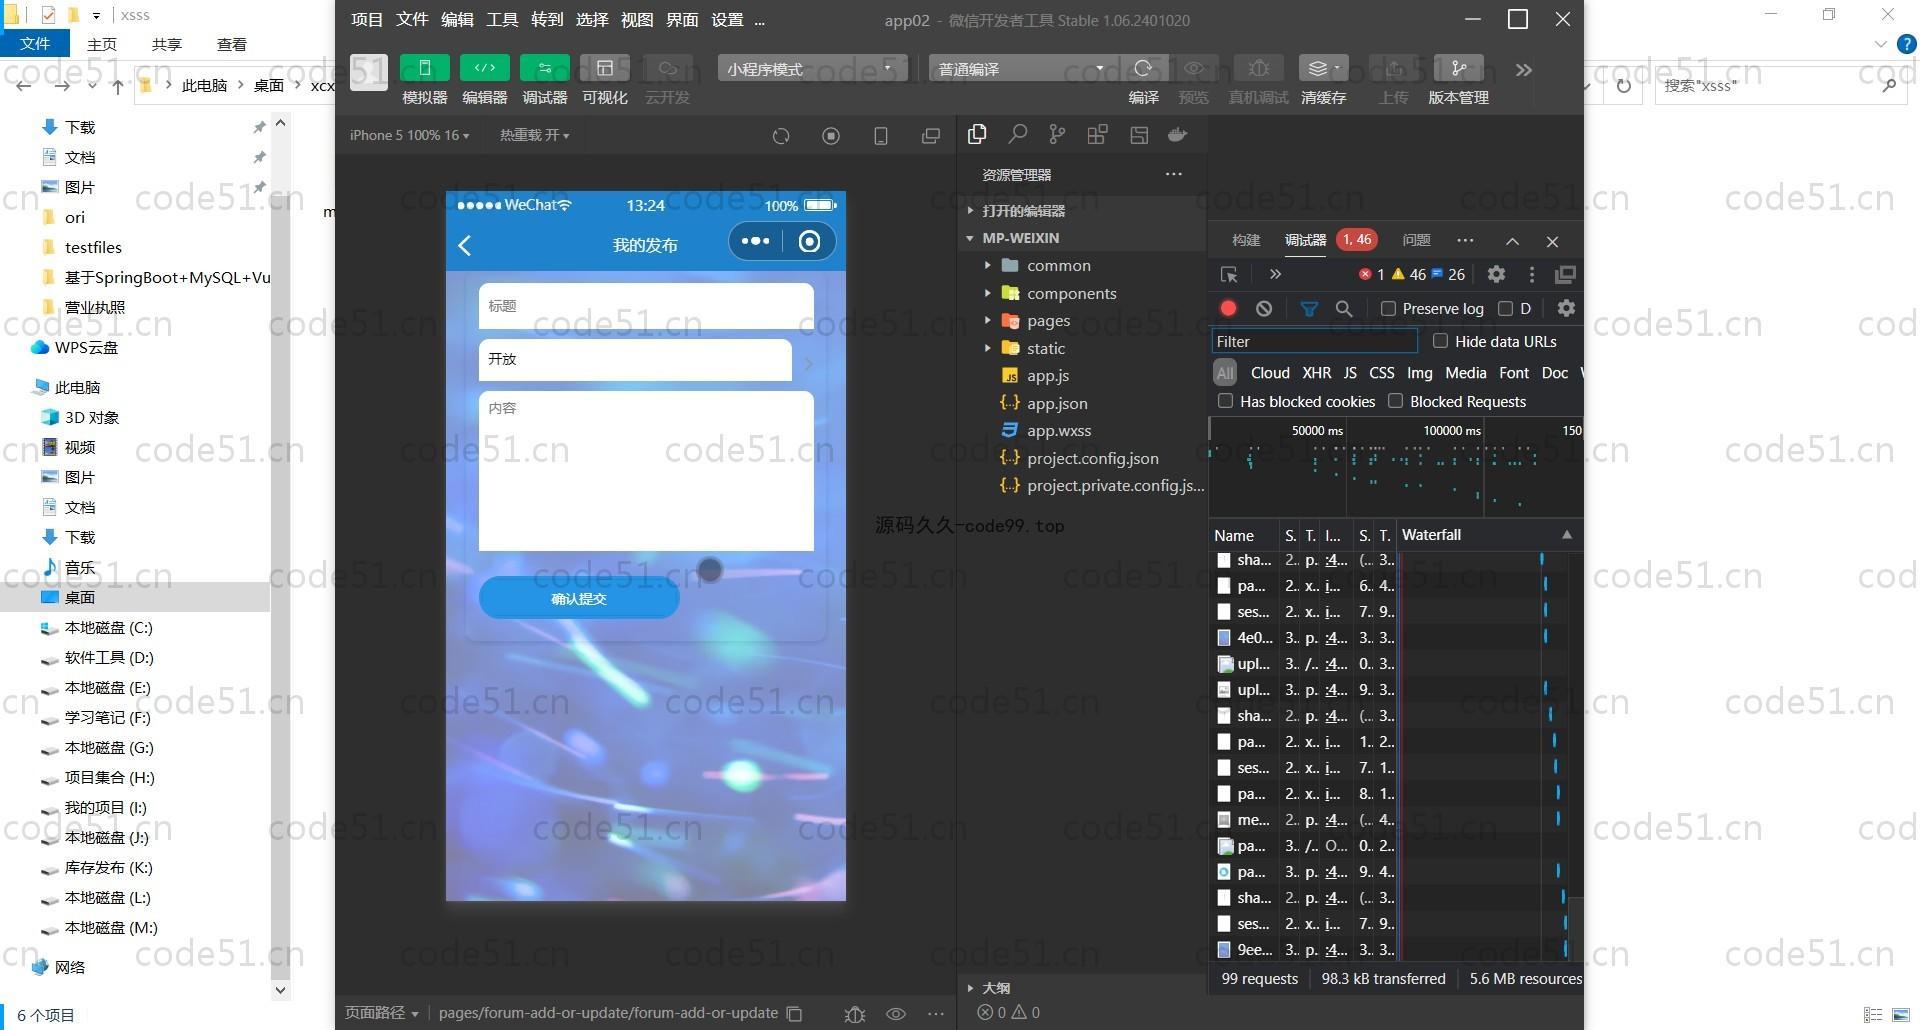The image size is (1920, 1030).
Task: Open app.json in the file tree
Action: (x=1057, y=403)
